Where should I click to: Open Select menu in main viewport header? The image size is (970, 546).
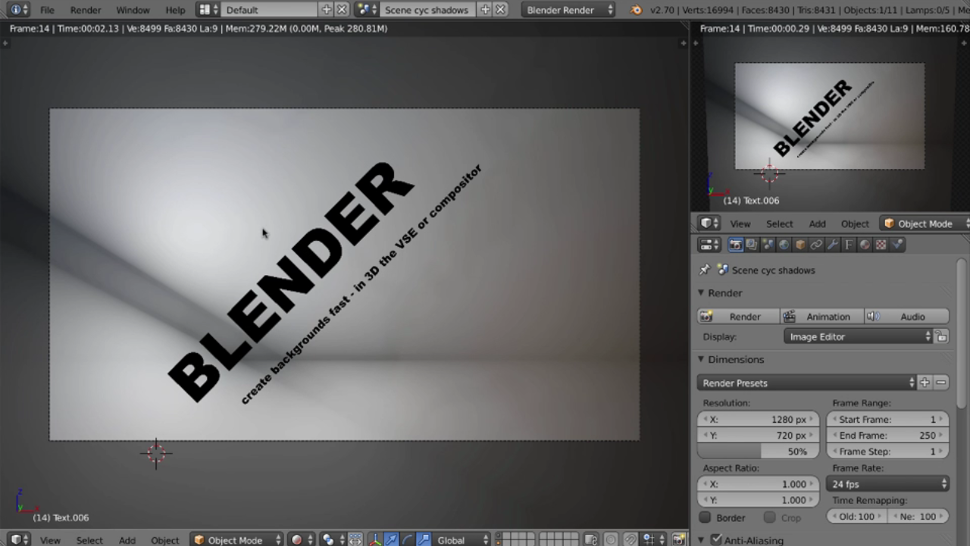coord(90,540)
